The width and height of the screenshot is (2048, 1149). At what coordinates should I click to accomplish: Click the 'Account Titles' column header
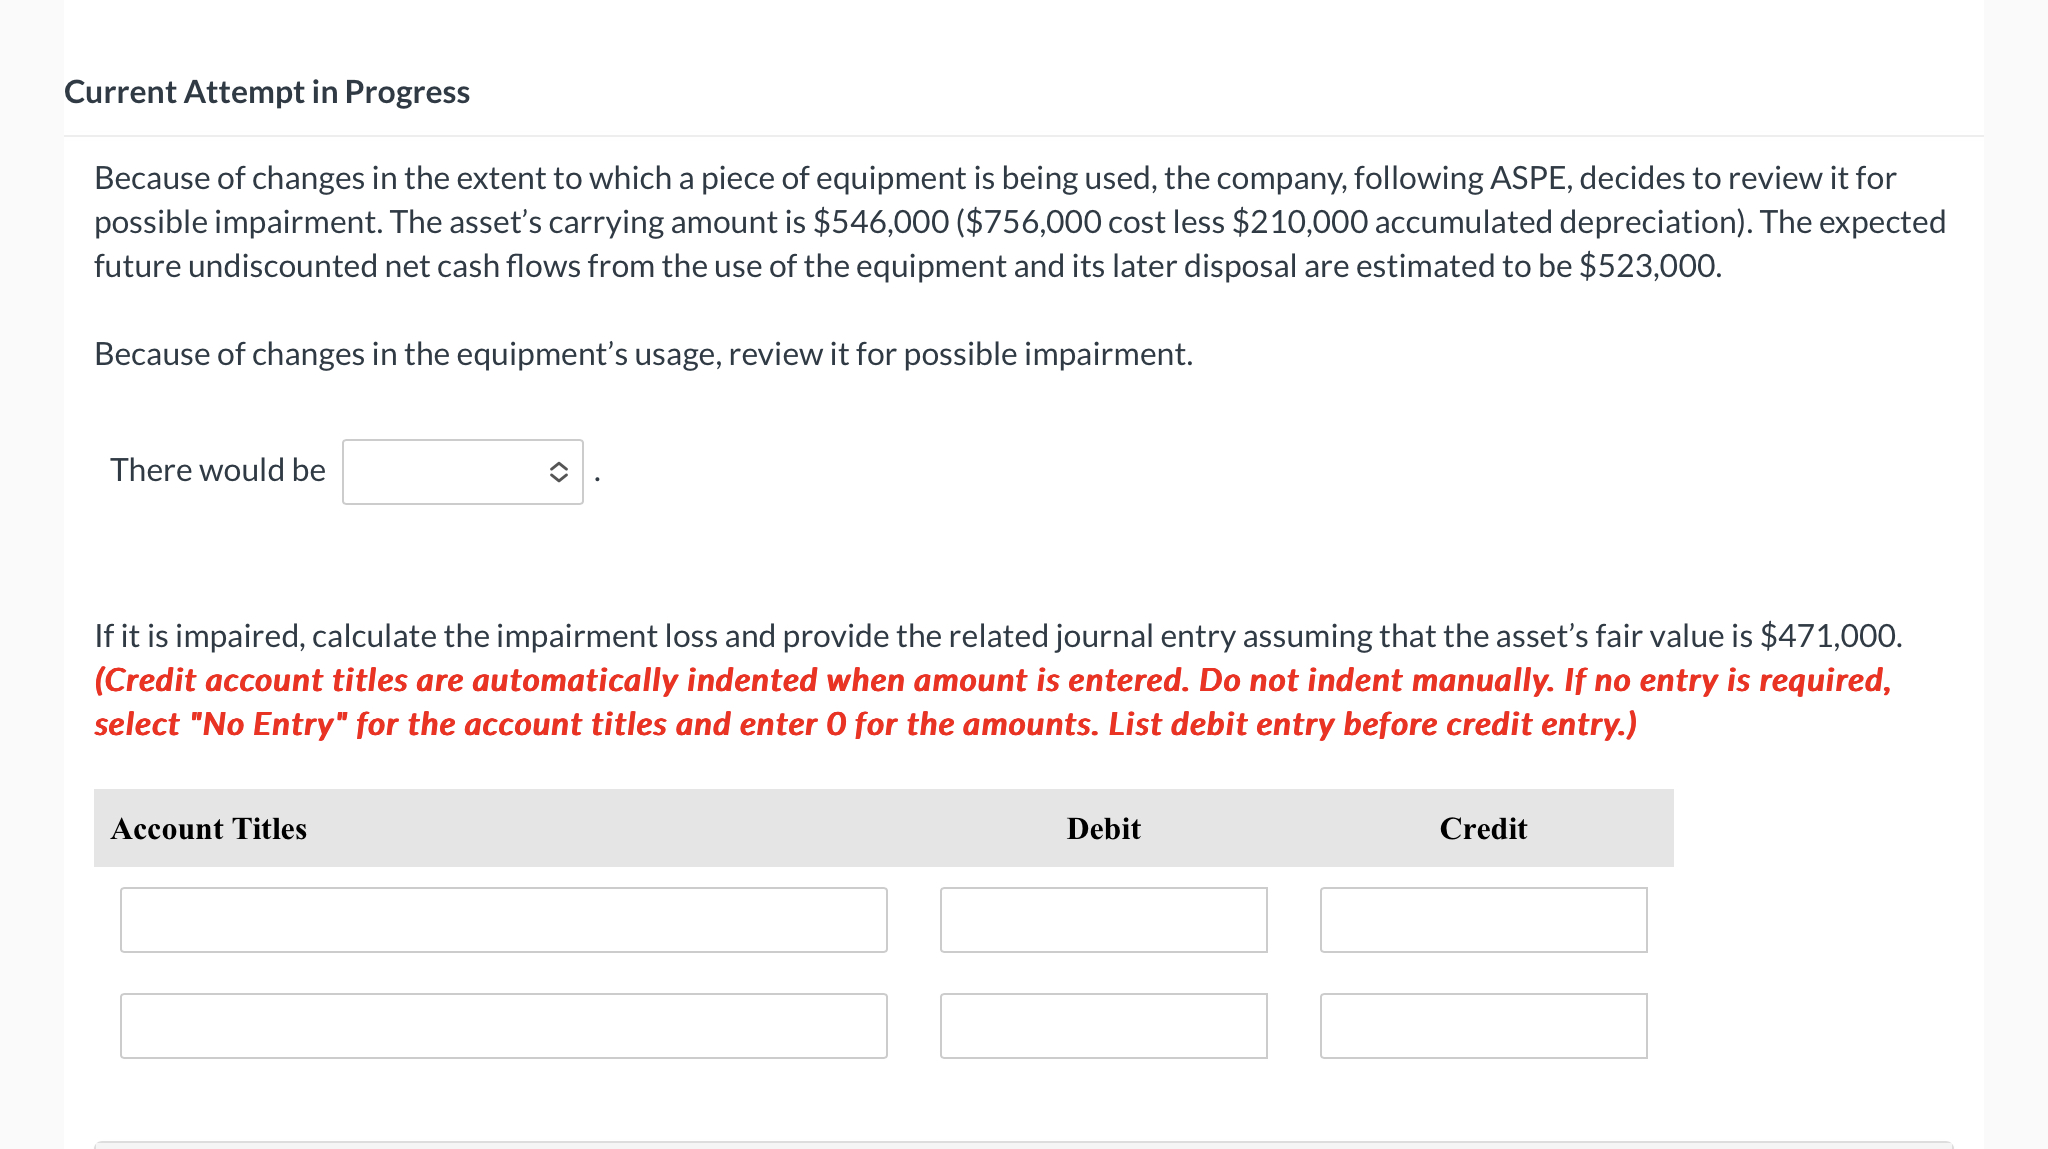(x=208, y=829)
